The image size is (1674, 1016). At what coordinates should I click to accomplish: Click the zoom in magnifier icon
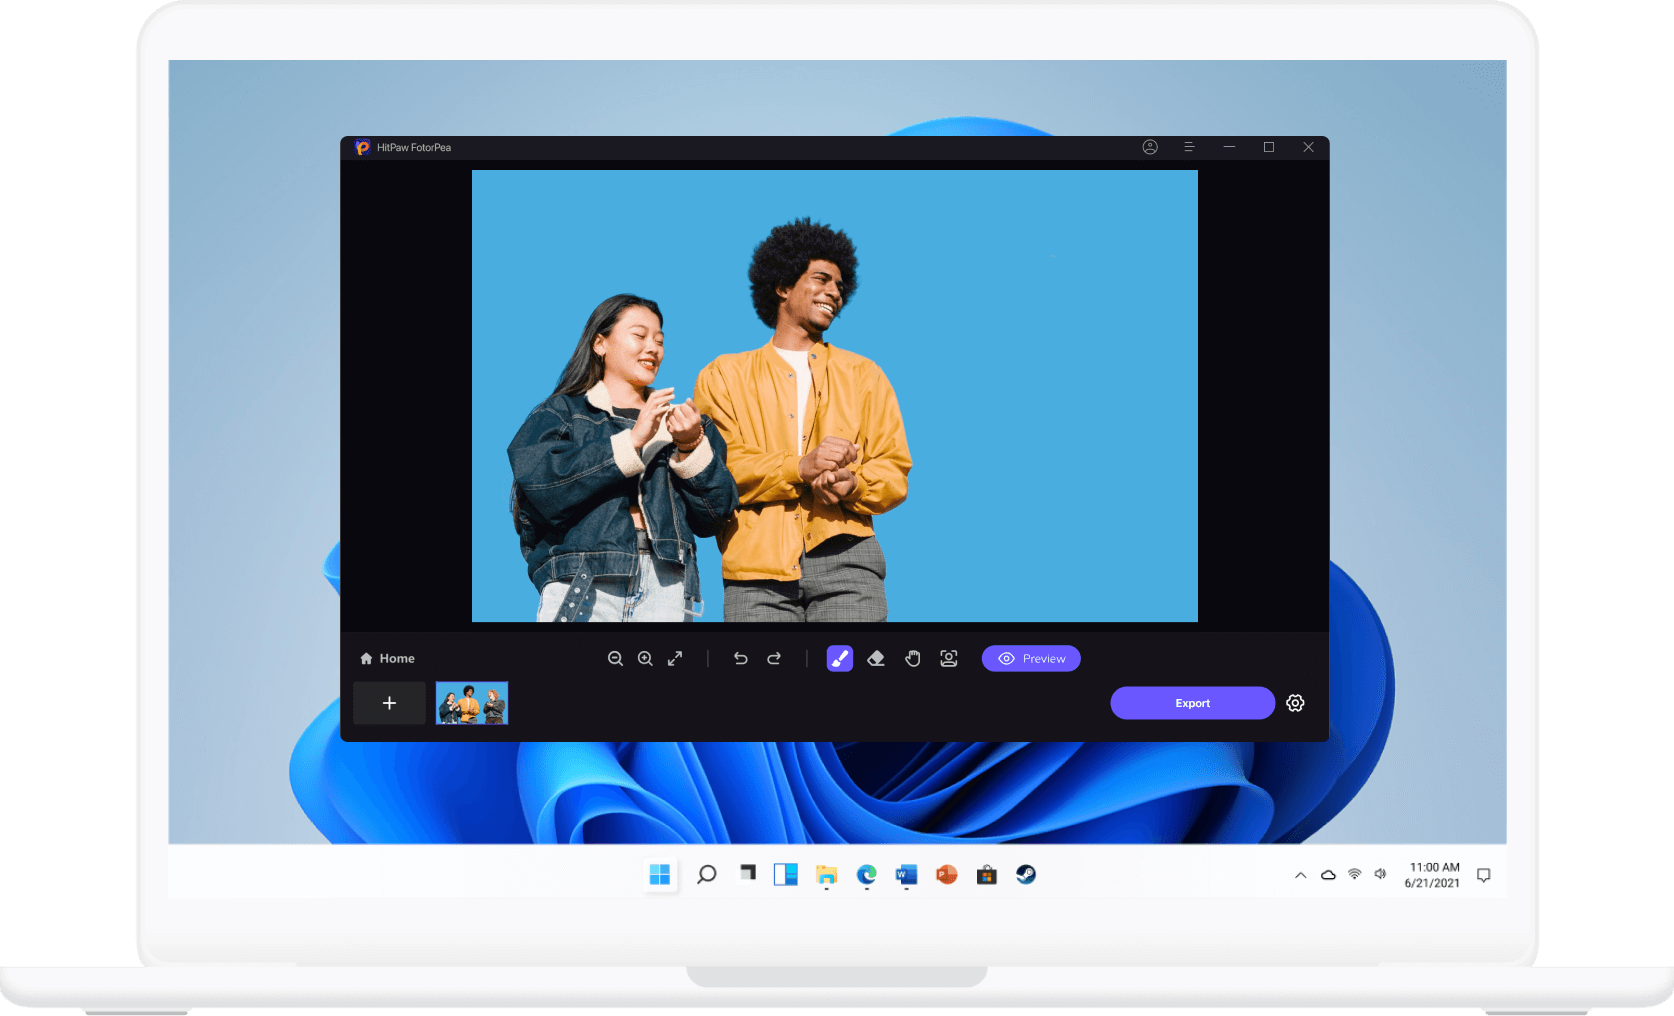[x=645, y=658]
